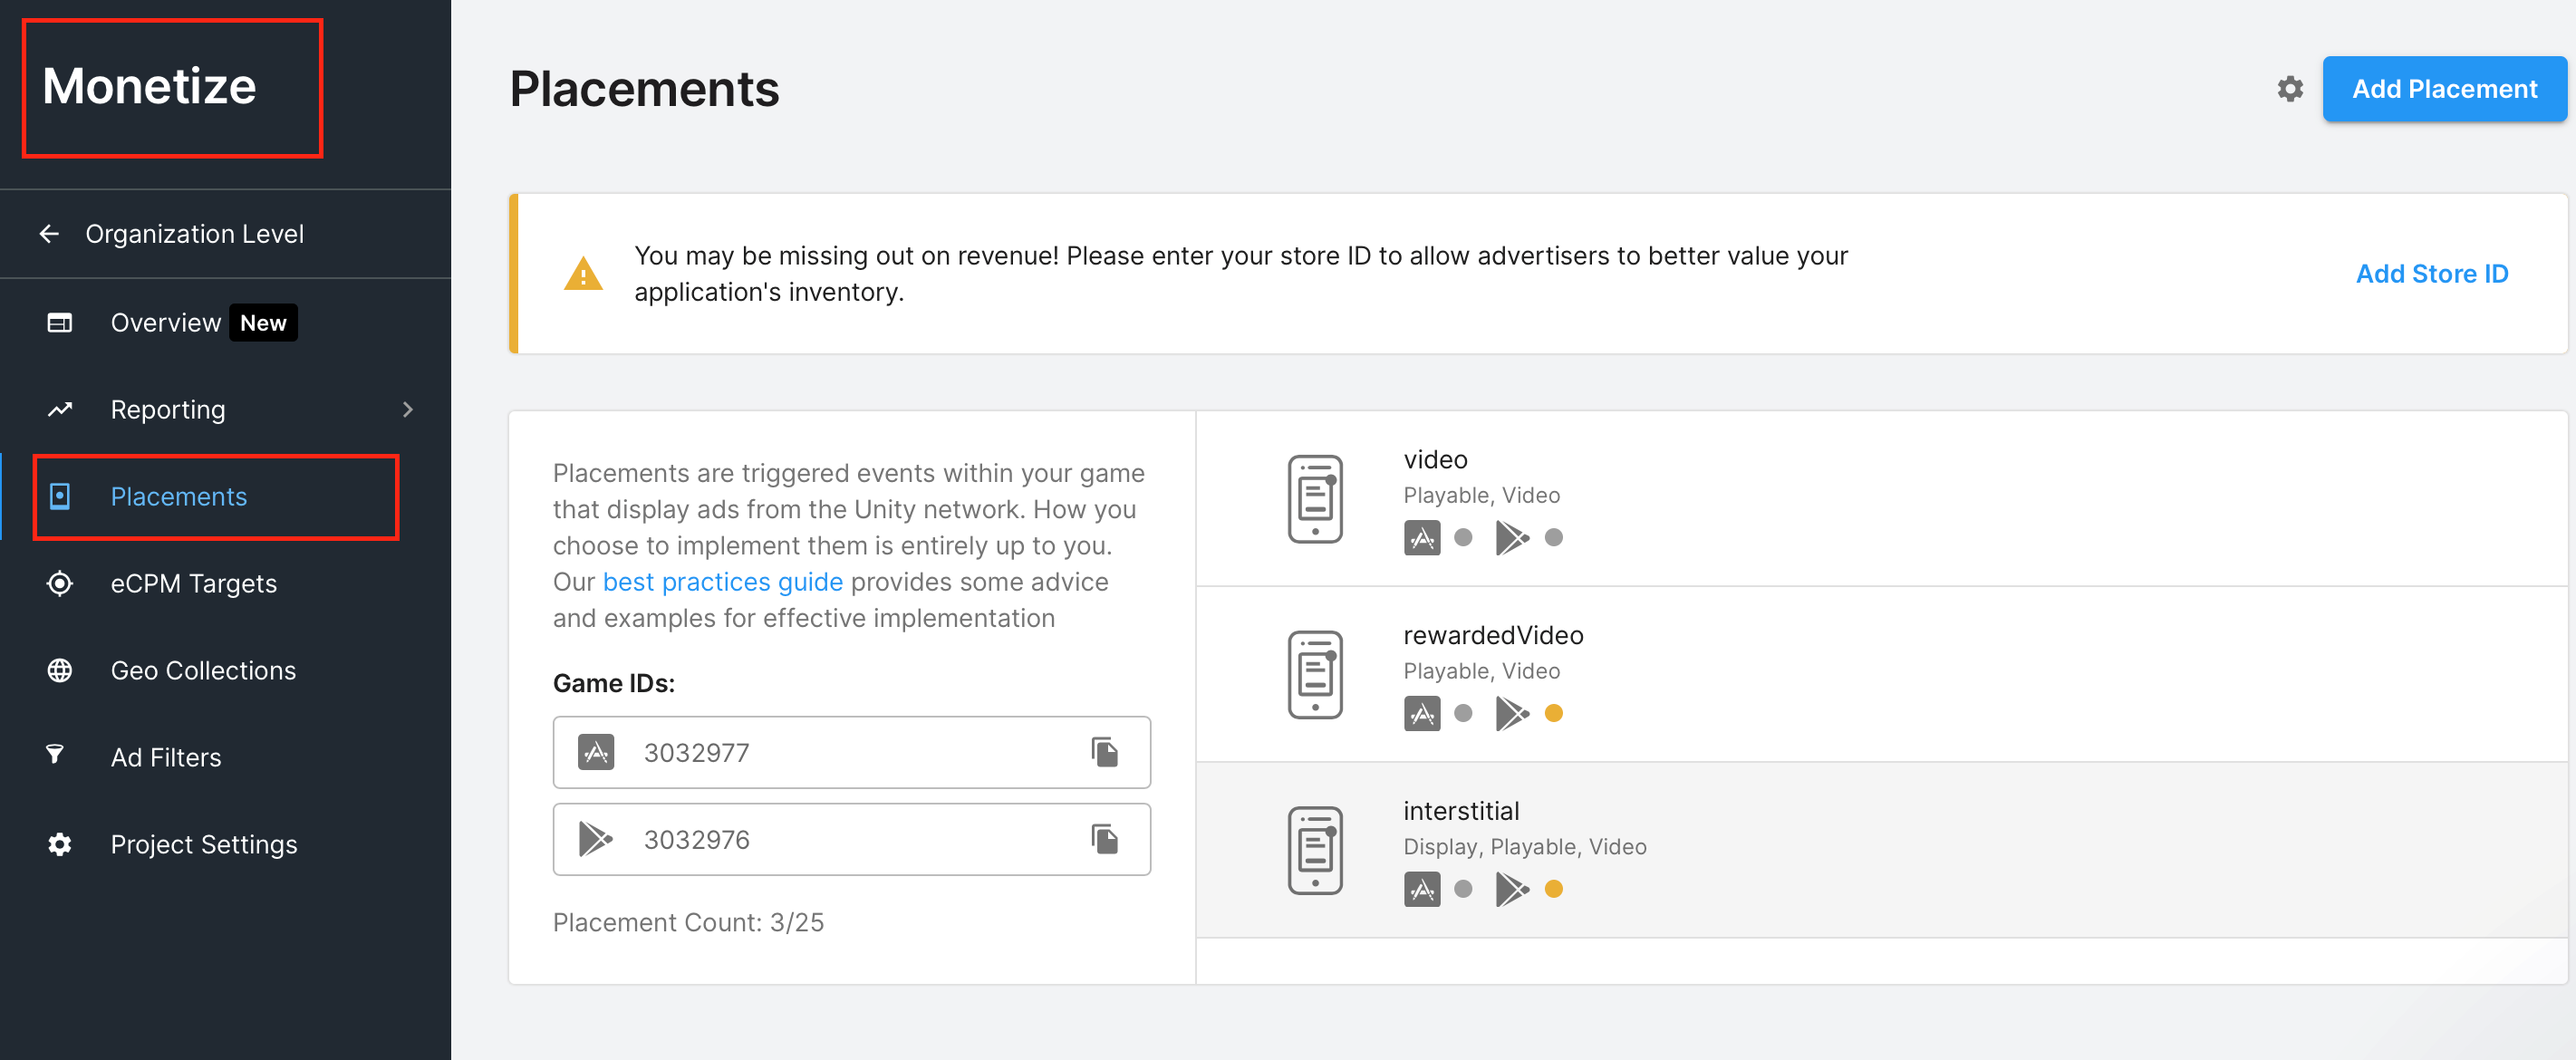Click the settings gear beside Add Placement
The height and width of the screenshot is (1060, 2576).
[2289, 89]
